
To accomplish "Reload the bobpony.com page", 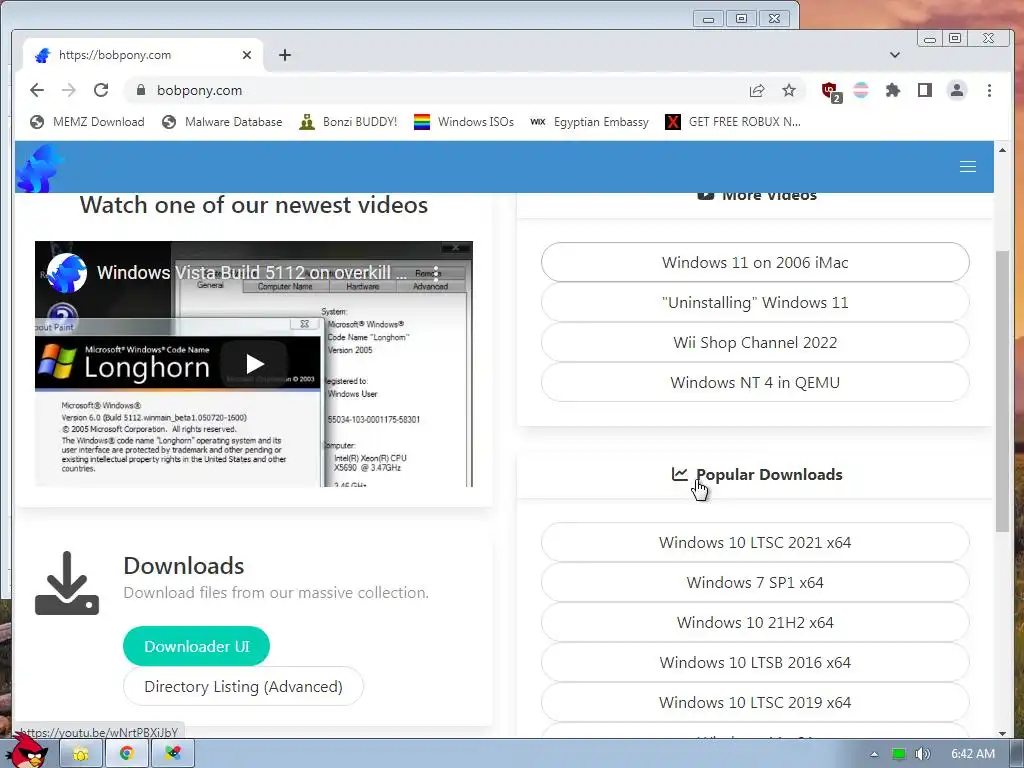I will click(x=101, y=90).
